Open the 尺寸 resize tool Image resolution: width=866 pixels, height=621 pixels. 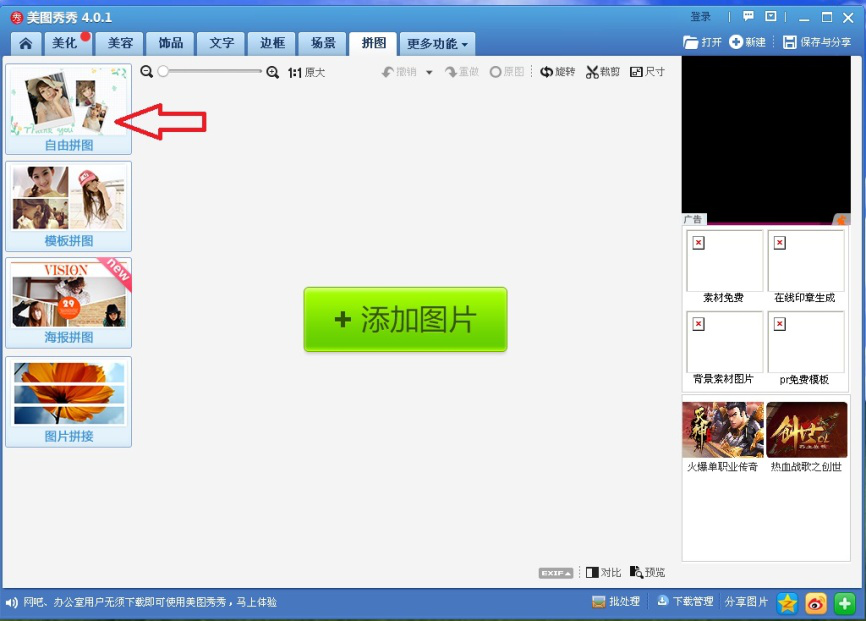[x=647, y=72]
